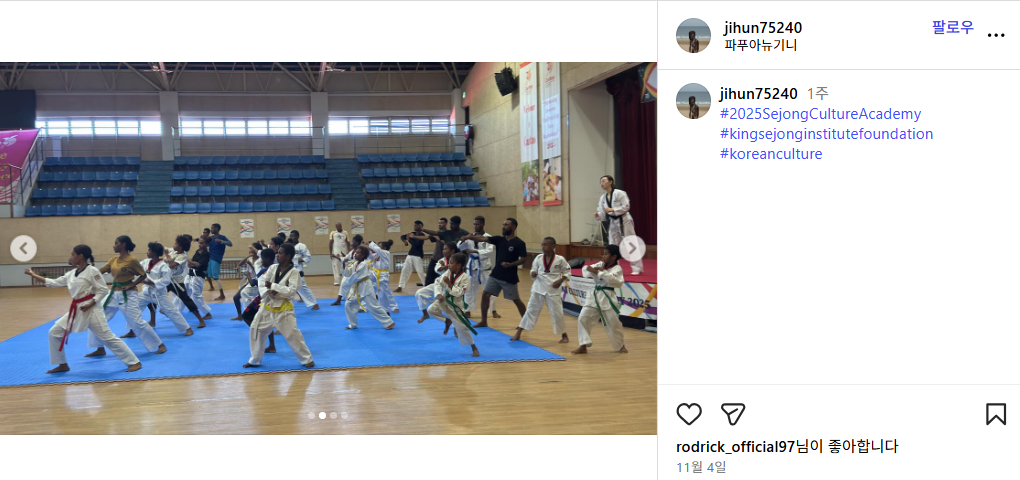Open the #2025SejongCultureAcademy hashtag
The width and height of the screenshot is (1020, 480).
pyautogui.click(x=820, y=114)
